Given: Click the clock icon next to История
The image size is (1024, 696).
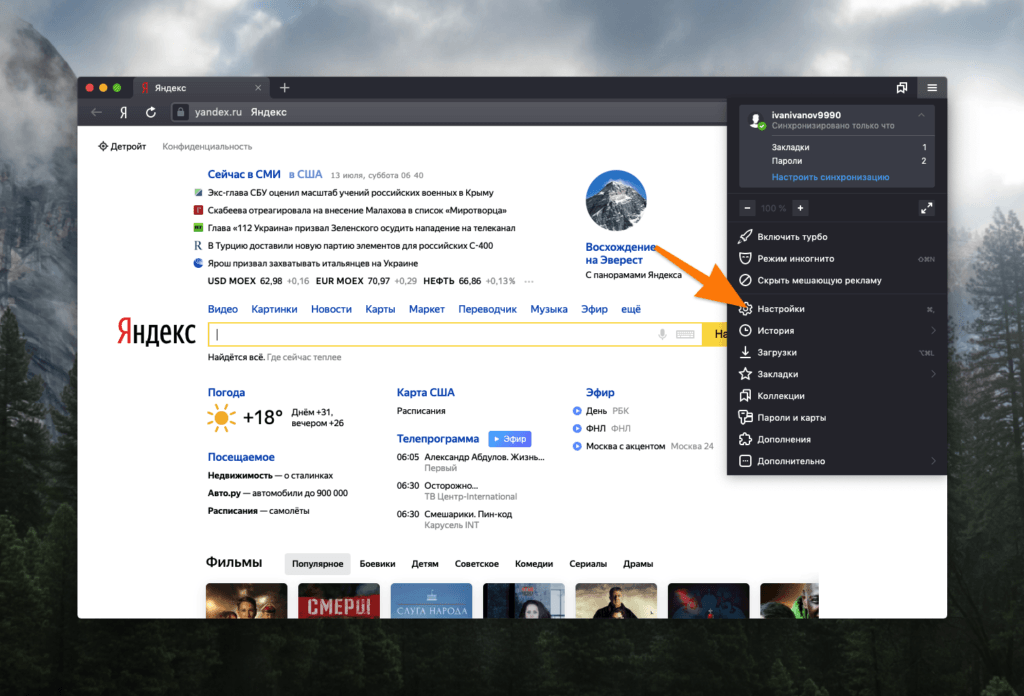Looking at the screenshot, I should tap(745, 330).
